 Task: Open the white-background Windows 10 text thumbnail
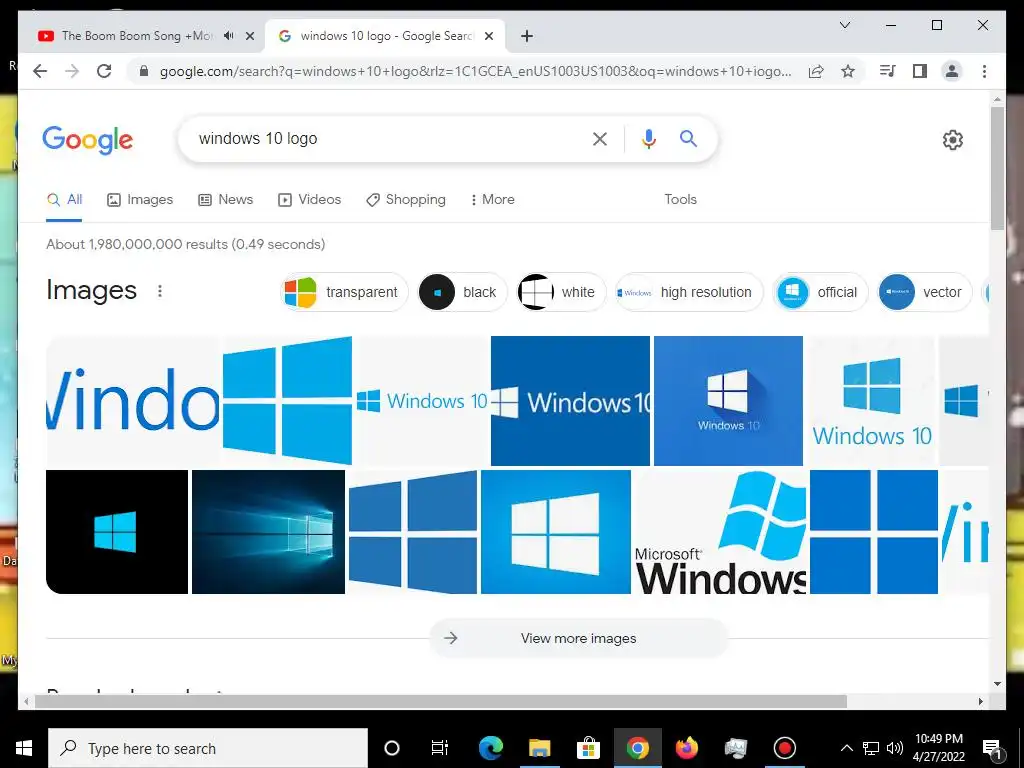coord(422,400)
